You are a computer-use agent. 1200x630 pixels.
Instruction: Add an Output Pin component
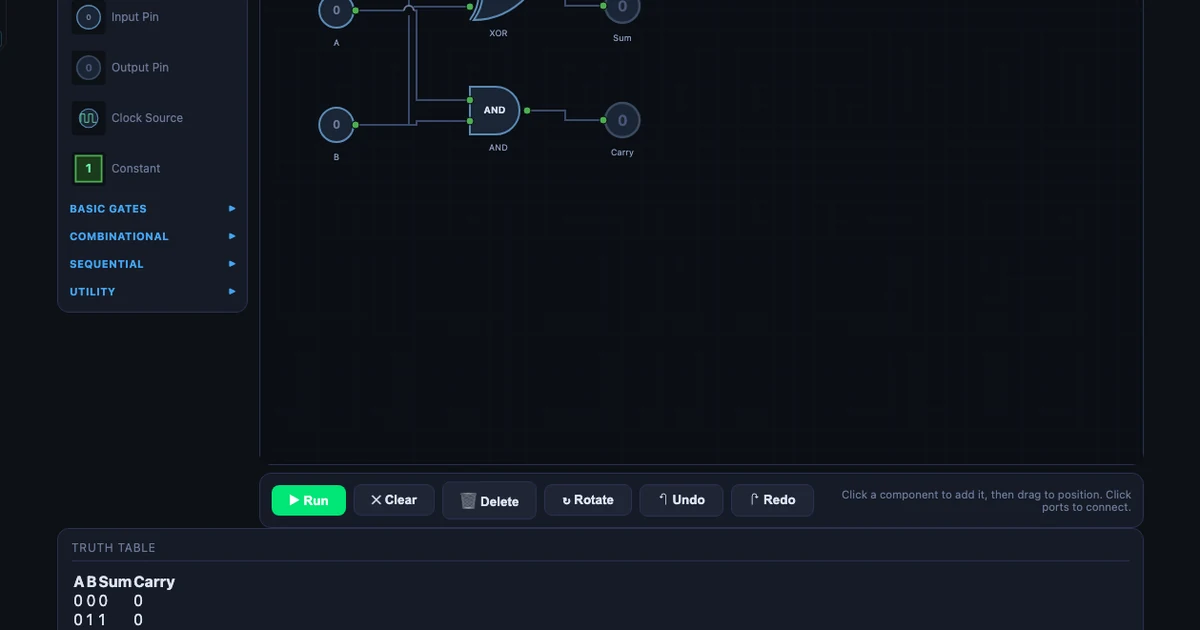[152, 67]
